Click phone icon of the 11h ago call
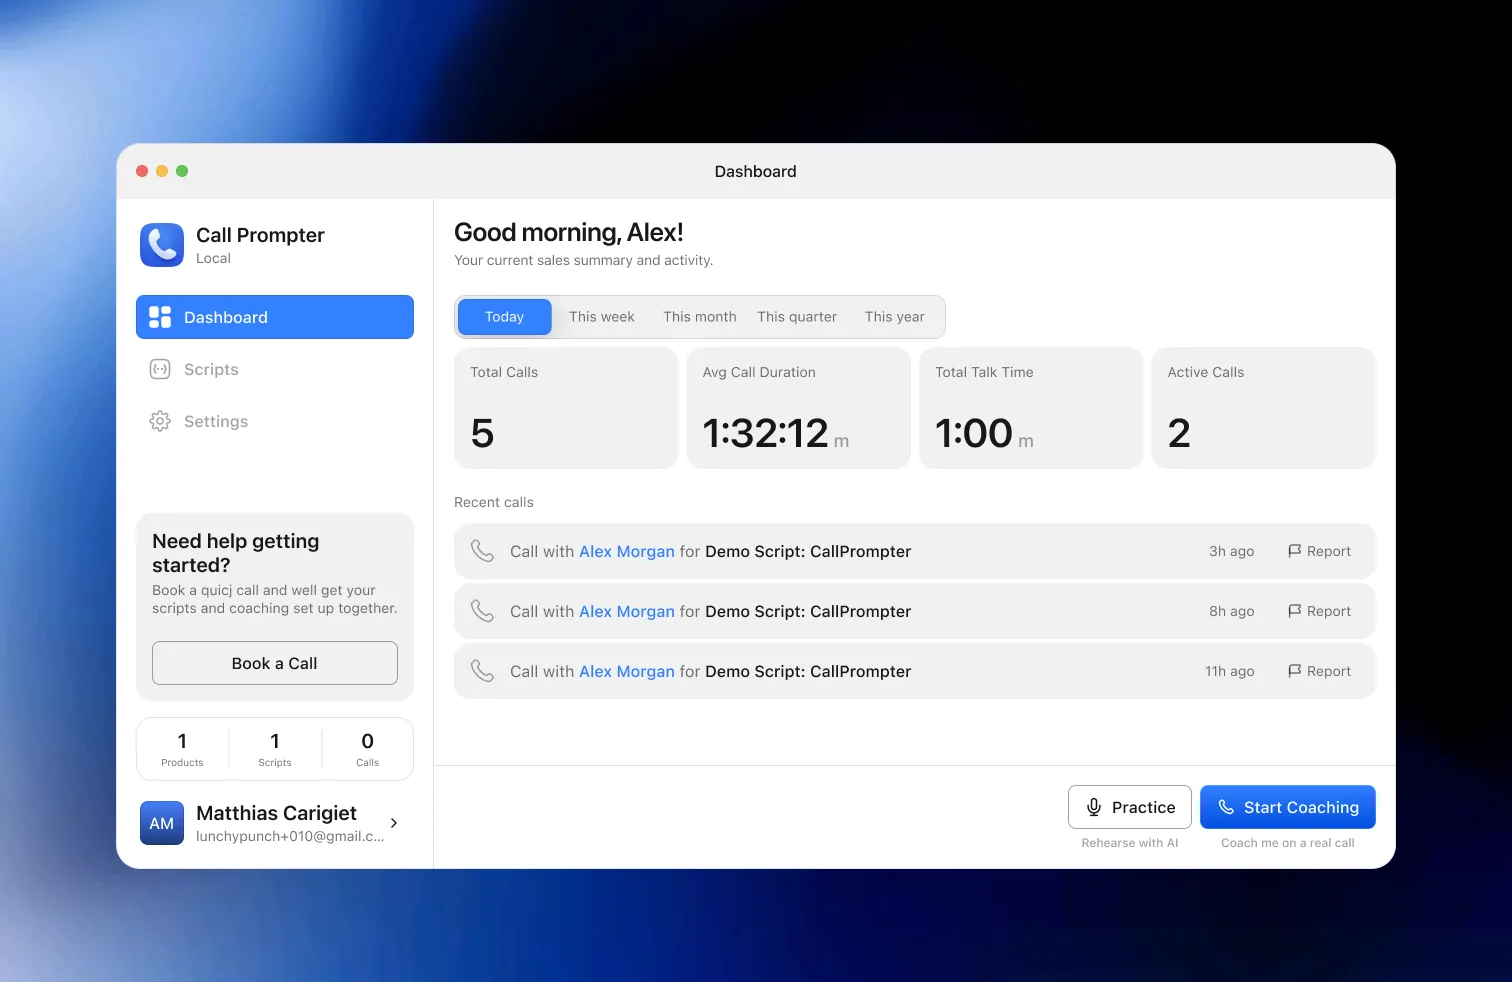Image resolution: width=1512 pixels, height=982 pixels. click(482, 671)
